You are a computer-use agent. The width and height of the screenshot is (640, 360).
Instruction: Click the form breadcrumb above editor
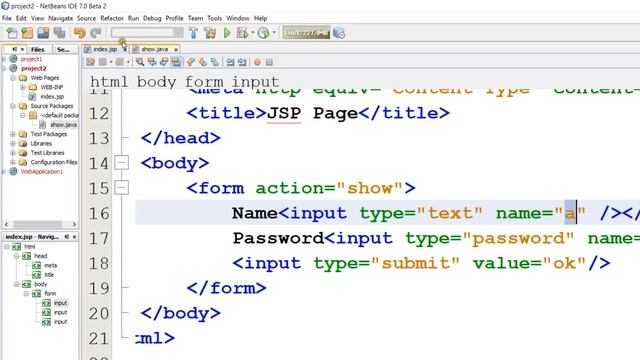tap(204, 82)
